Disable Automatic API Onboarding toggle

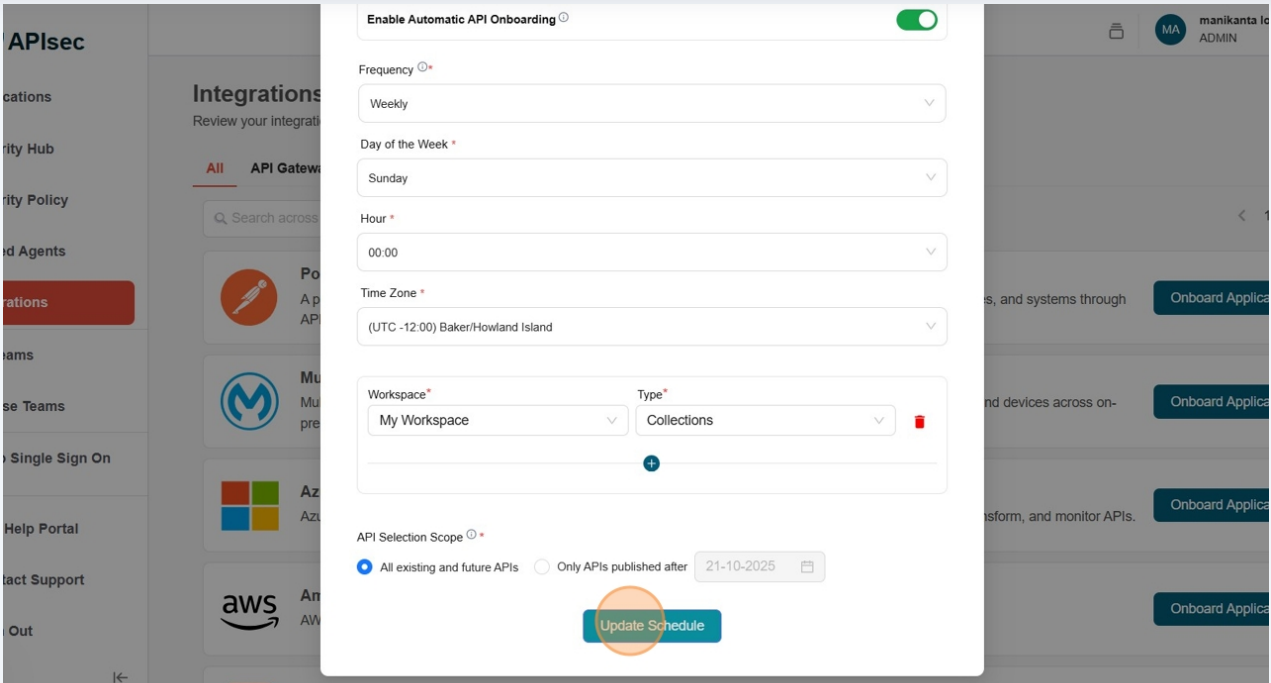[916, 20]
